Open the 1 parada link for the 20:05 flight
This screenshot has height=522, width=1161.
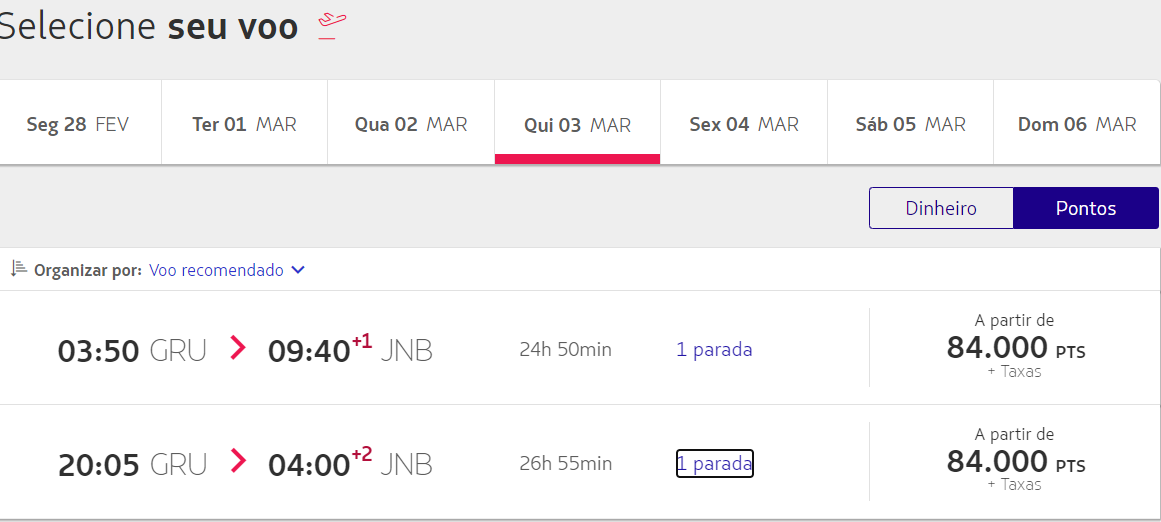[x=714, y=464]
